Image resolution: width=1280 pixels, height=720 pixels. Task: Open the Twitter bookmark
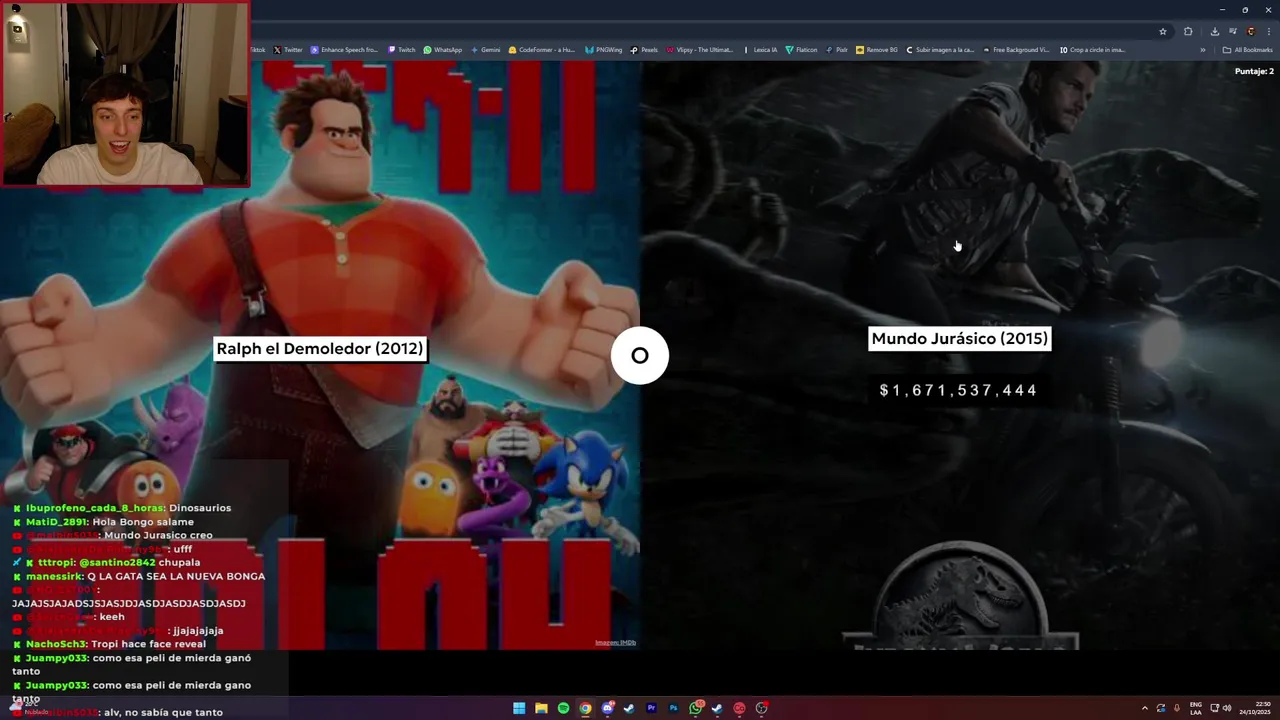(x=287, y=50)
